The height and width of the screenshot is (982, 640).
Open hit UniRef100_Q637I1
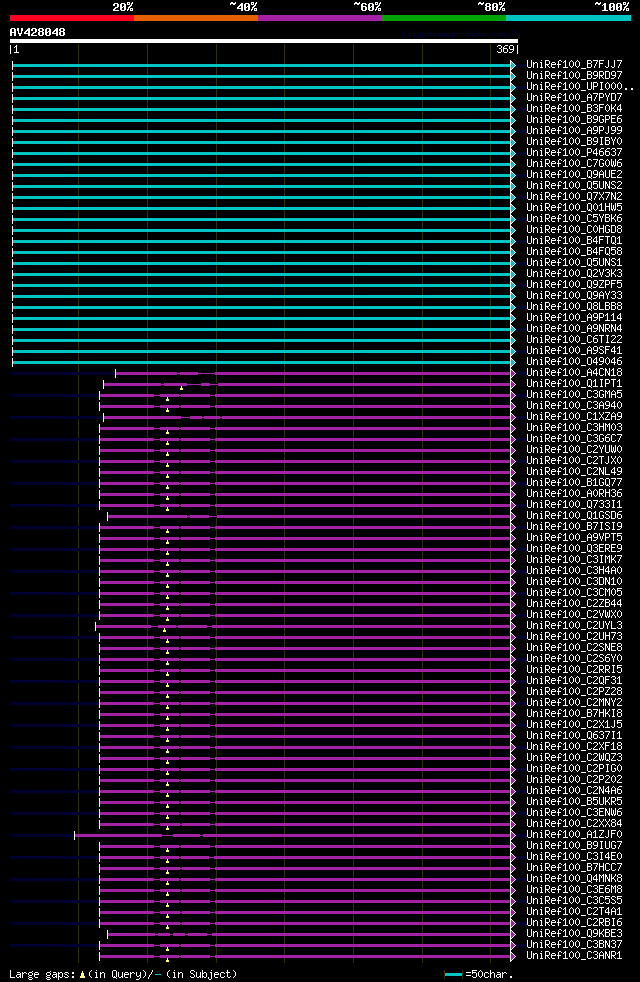pyautogui.click(x=574, y=736)
